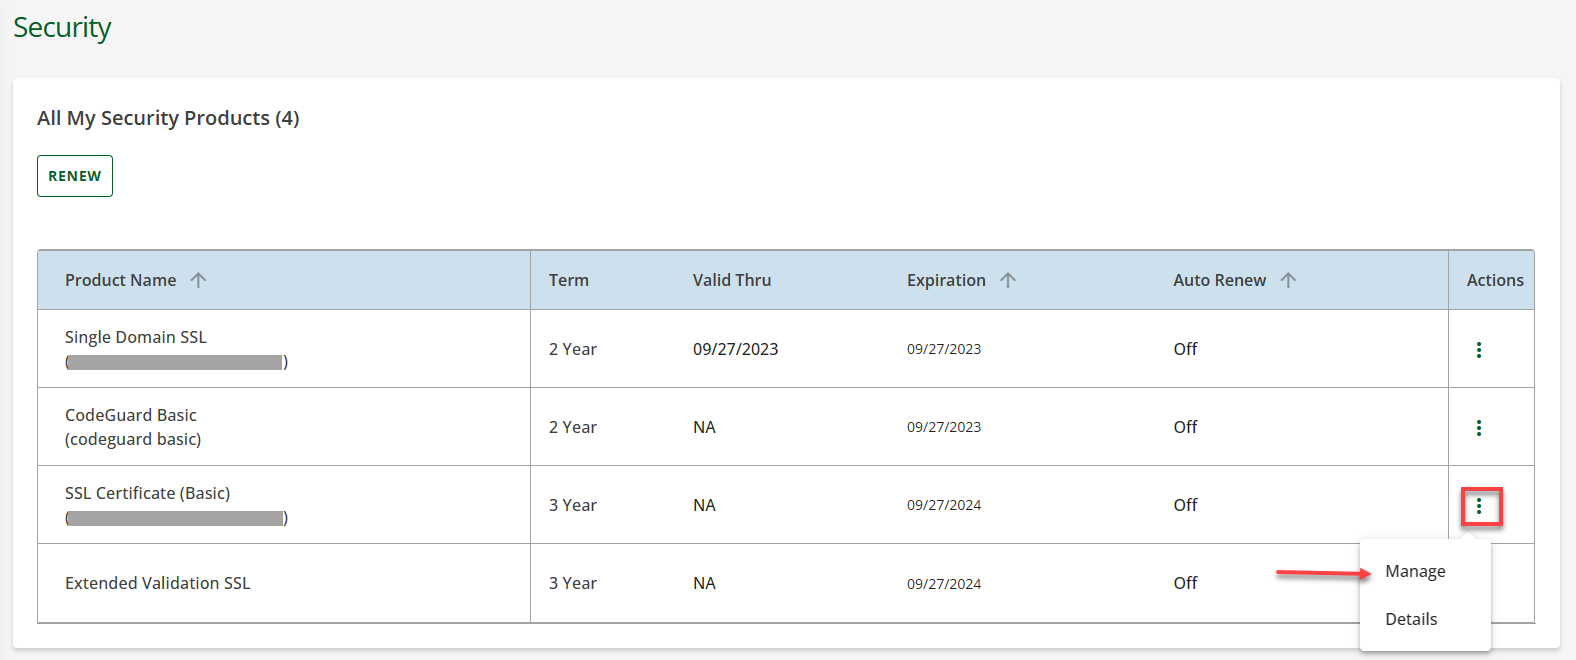Click the Valid Thru column header

coord(732,280)
